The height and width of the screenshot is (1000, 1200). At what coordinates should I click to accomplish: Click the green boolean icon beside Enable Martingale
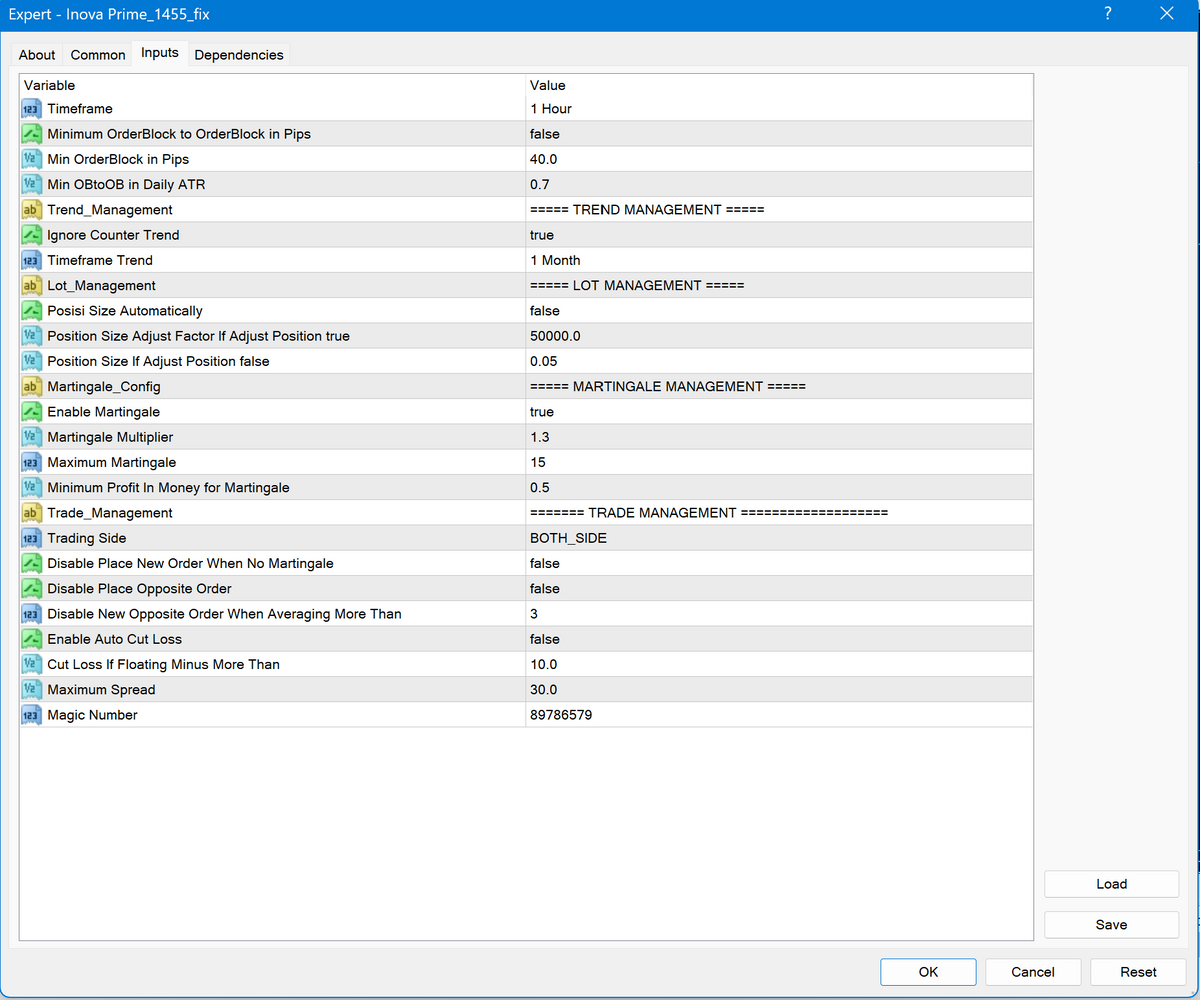(31, 411)
